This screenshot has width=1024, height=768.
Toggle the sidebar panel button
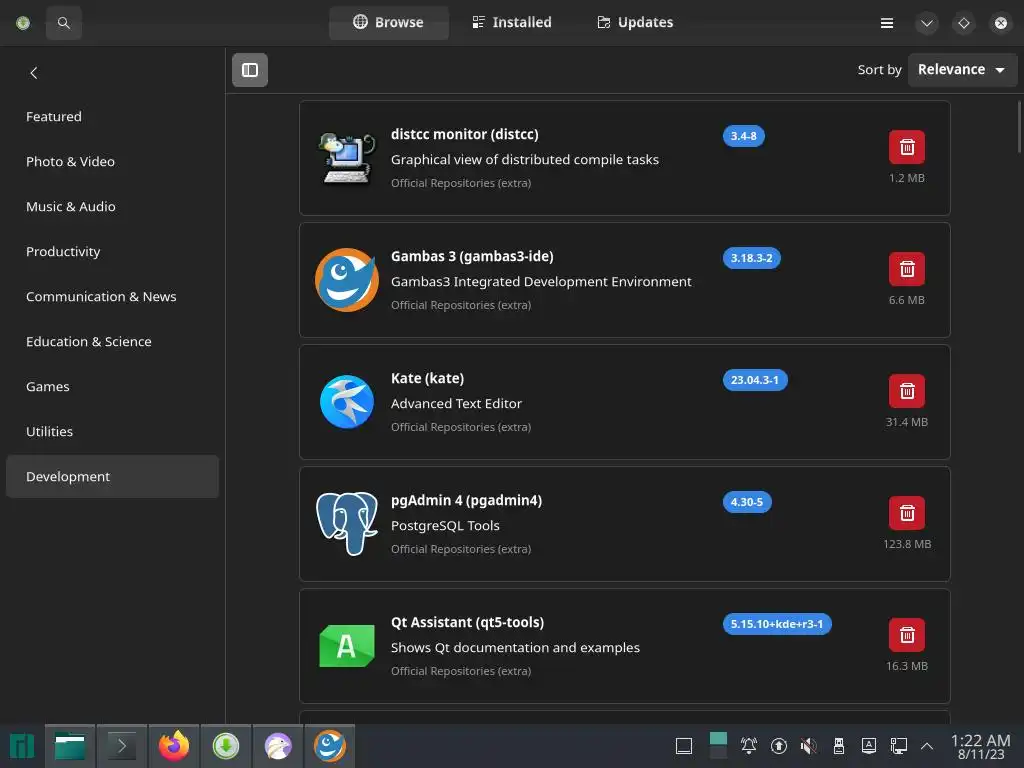(250, 70)
